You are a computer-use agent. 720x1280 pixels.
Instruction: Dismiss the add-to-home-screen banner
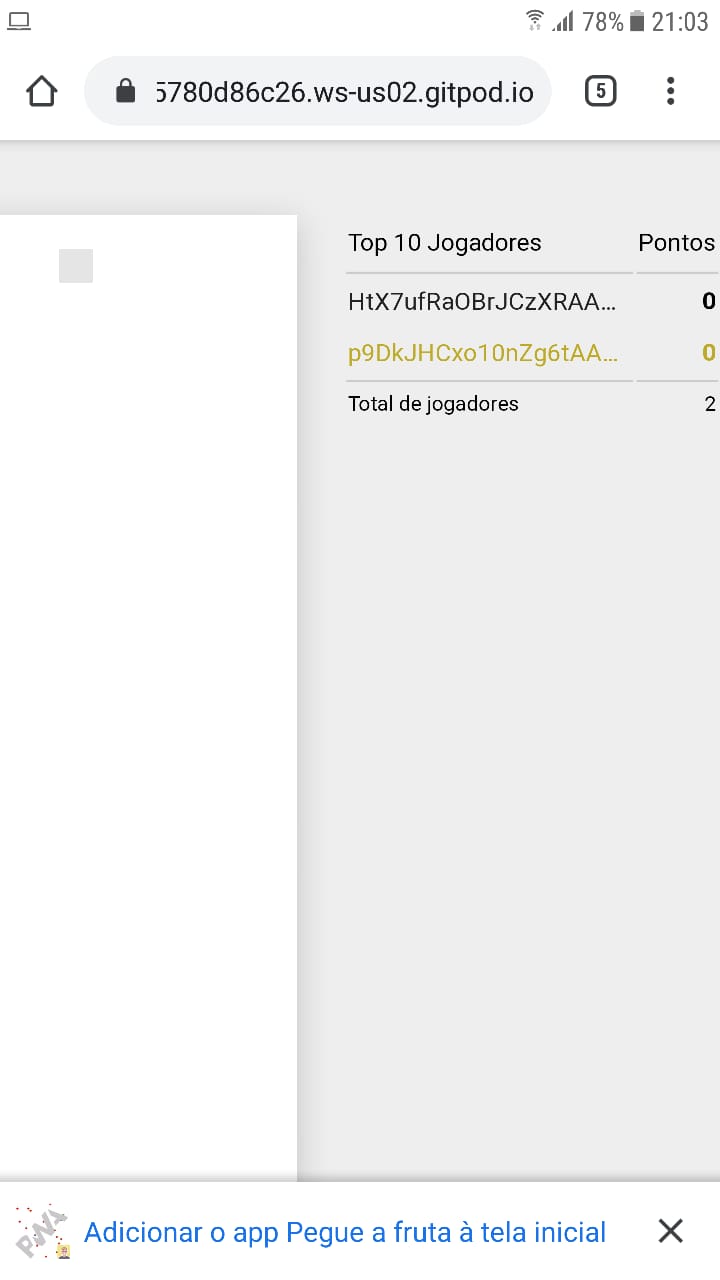pos(671,1231)
